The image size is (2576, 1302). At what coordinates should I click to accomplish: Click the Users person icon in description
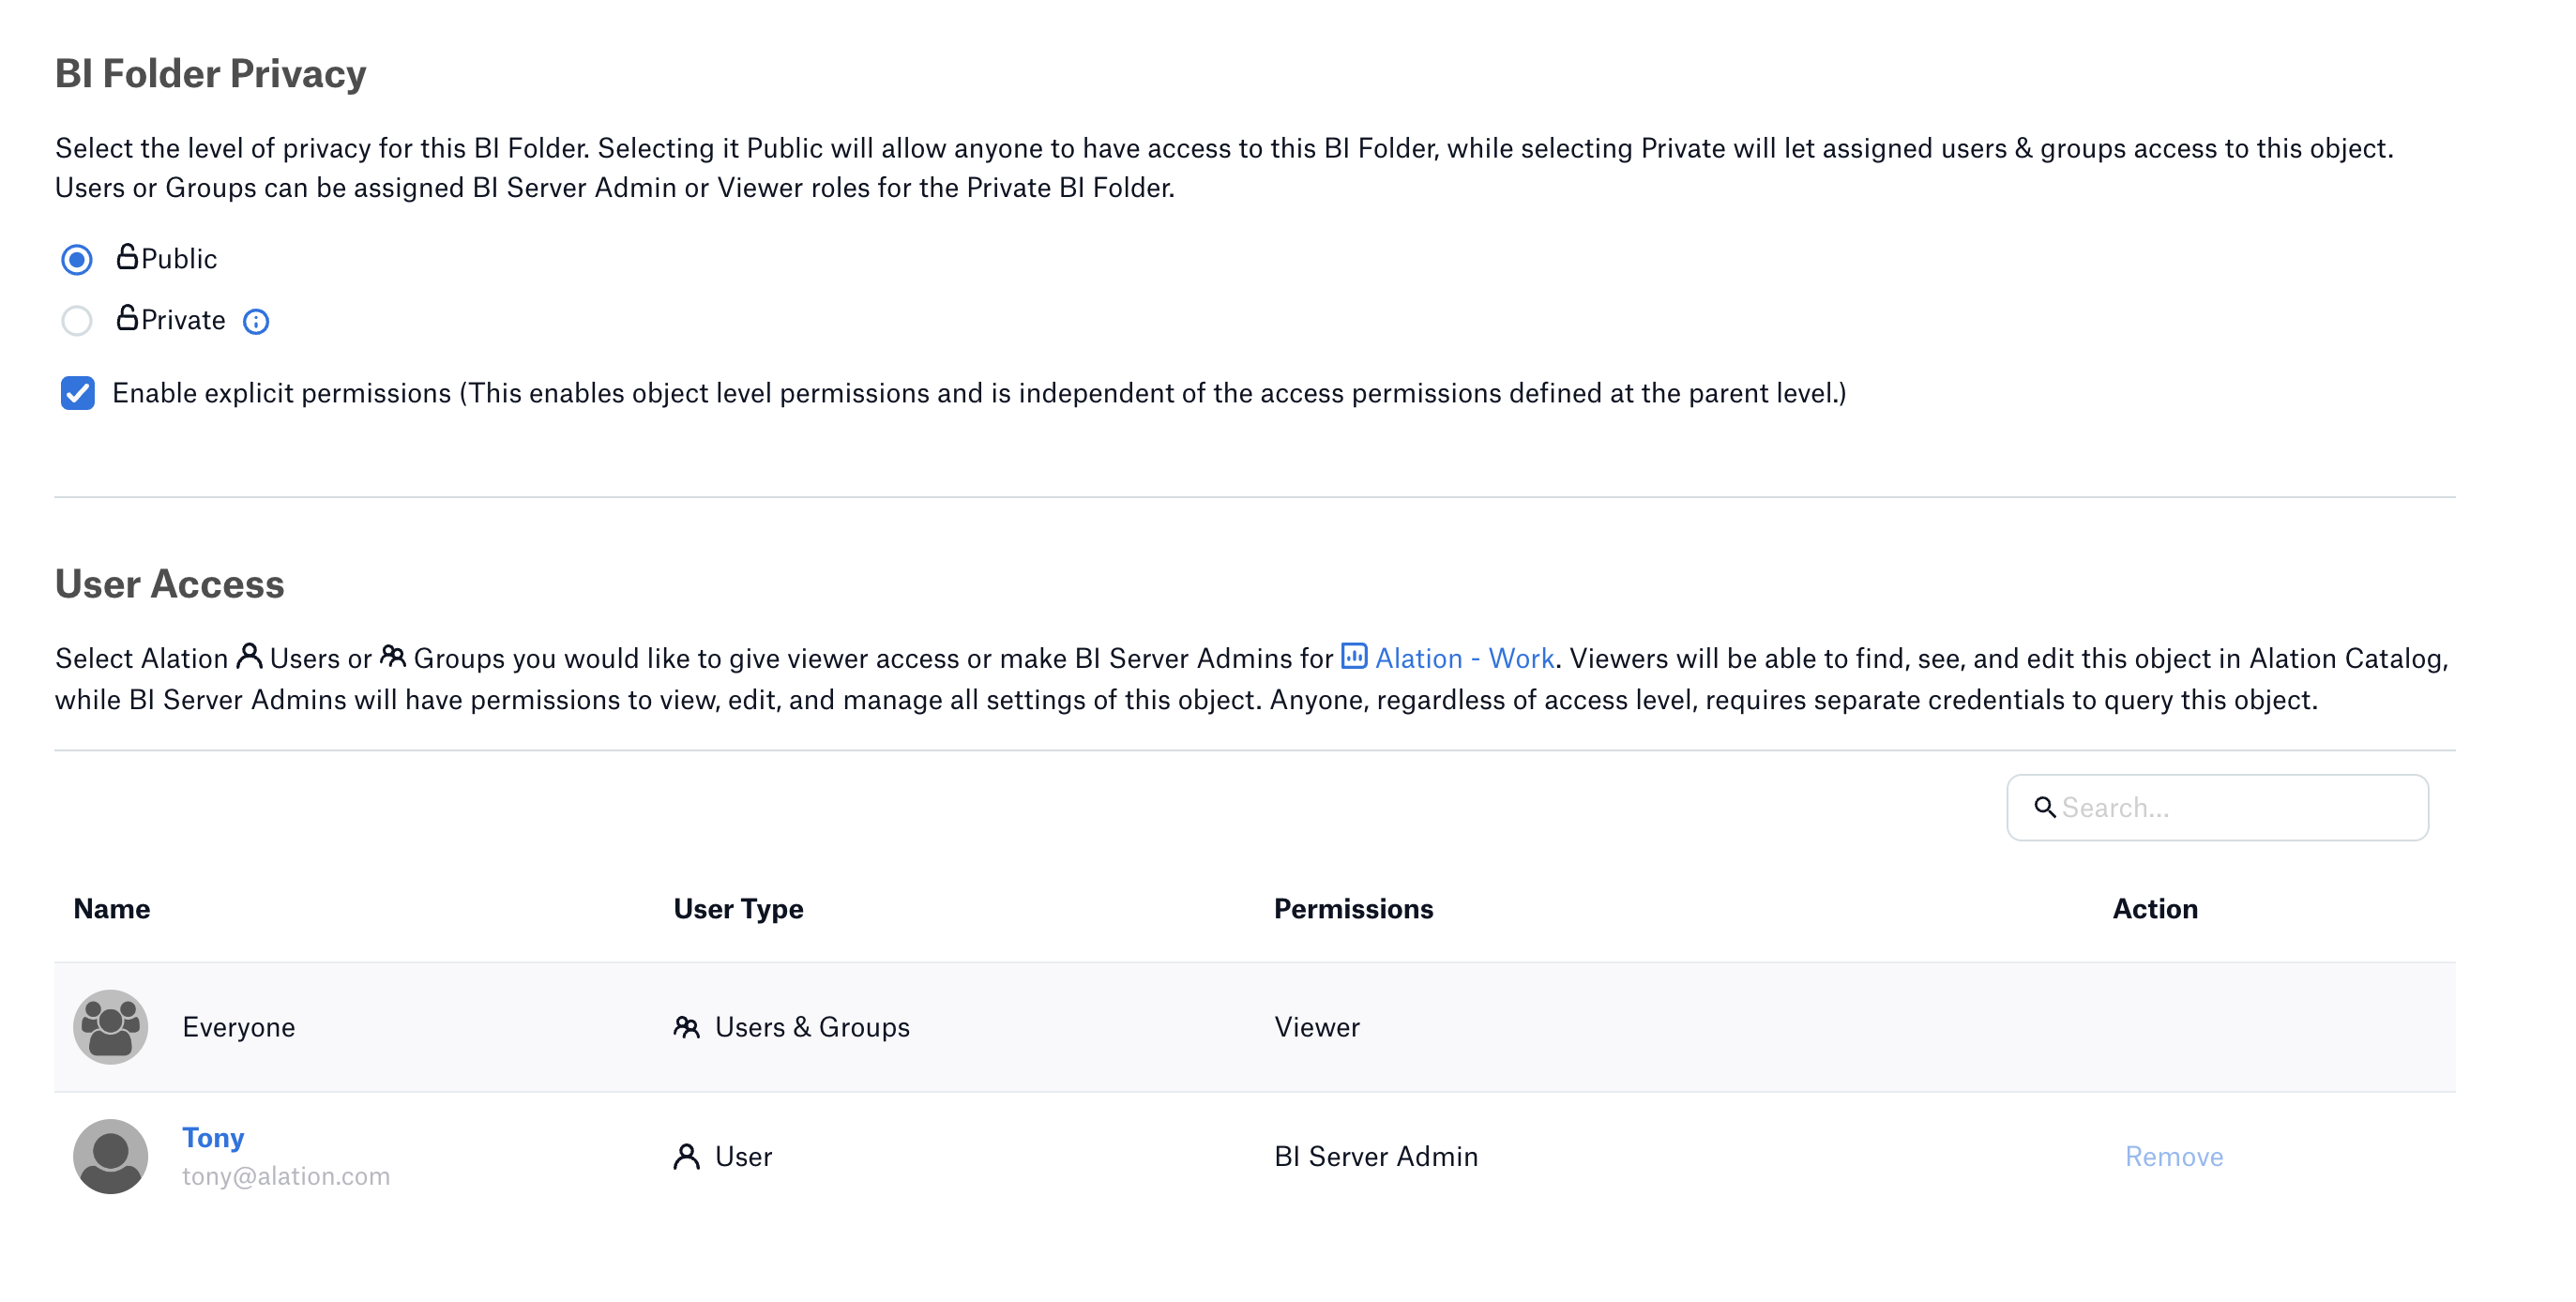249,656
